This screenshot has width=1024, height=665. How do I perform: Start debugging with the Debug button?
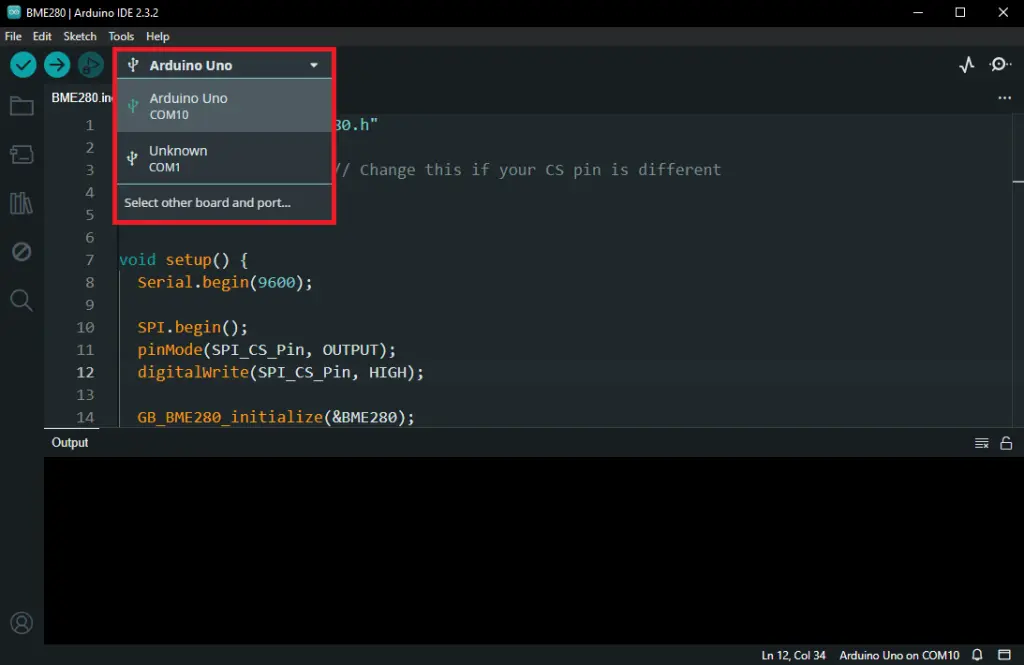91,65
